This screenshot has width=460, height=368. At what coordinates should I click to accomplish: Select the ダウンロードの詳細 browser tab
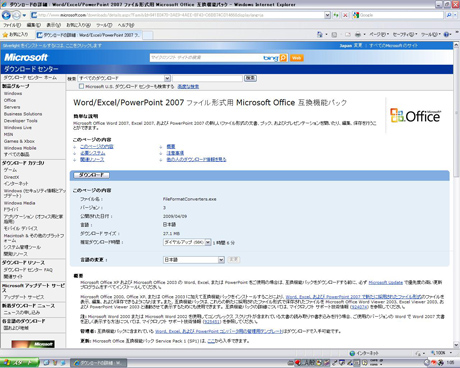pos(88,35)
